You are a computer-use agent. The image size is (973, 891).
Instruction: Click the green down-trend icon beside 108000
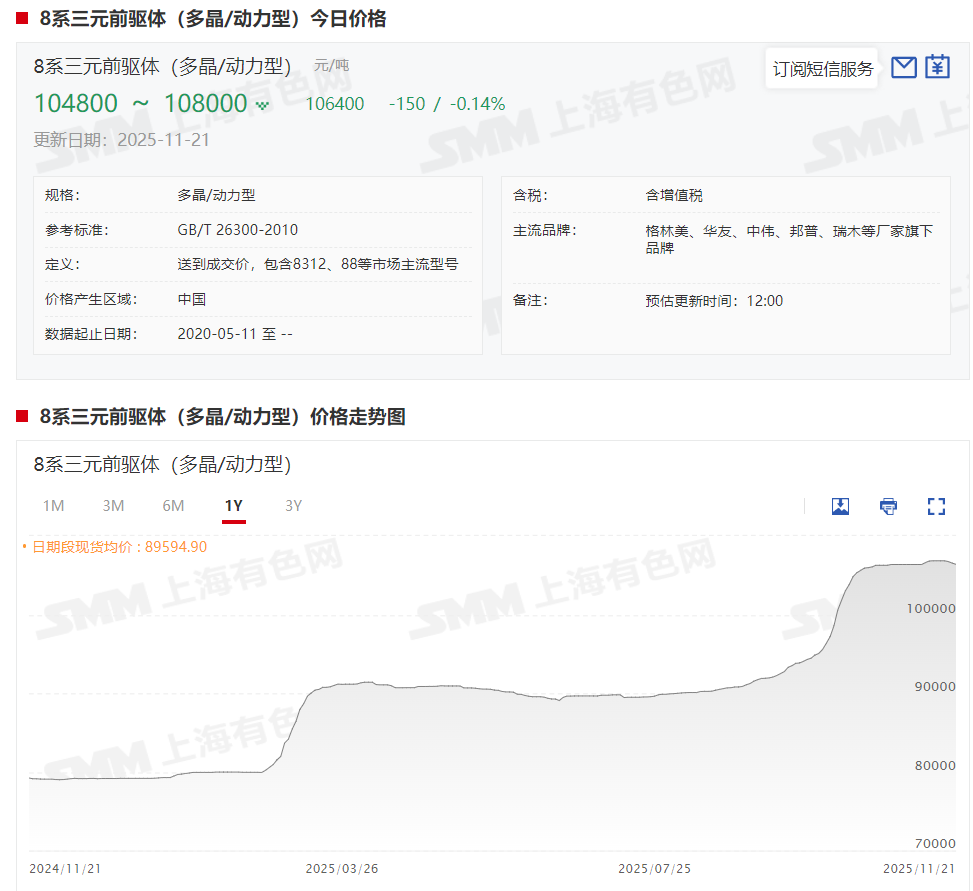coord(262,105)
